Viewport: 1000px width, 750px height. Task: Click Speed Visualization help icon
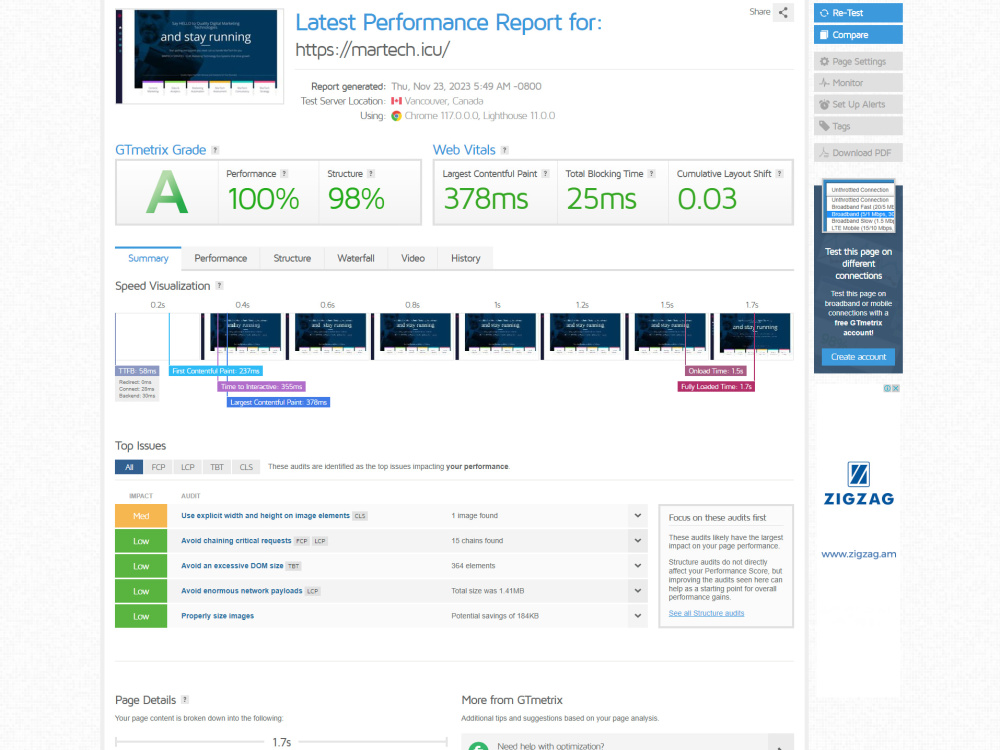click(x=219, y=286)
